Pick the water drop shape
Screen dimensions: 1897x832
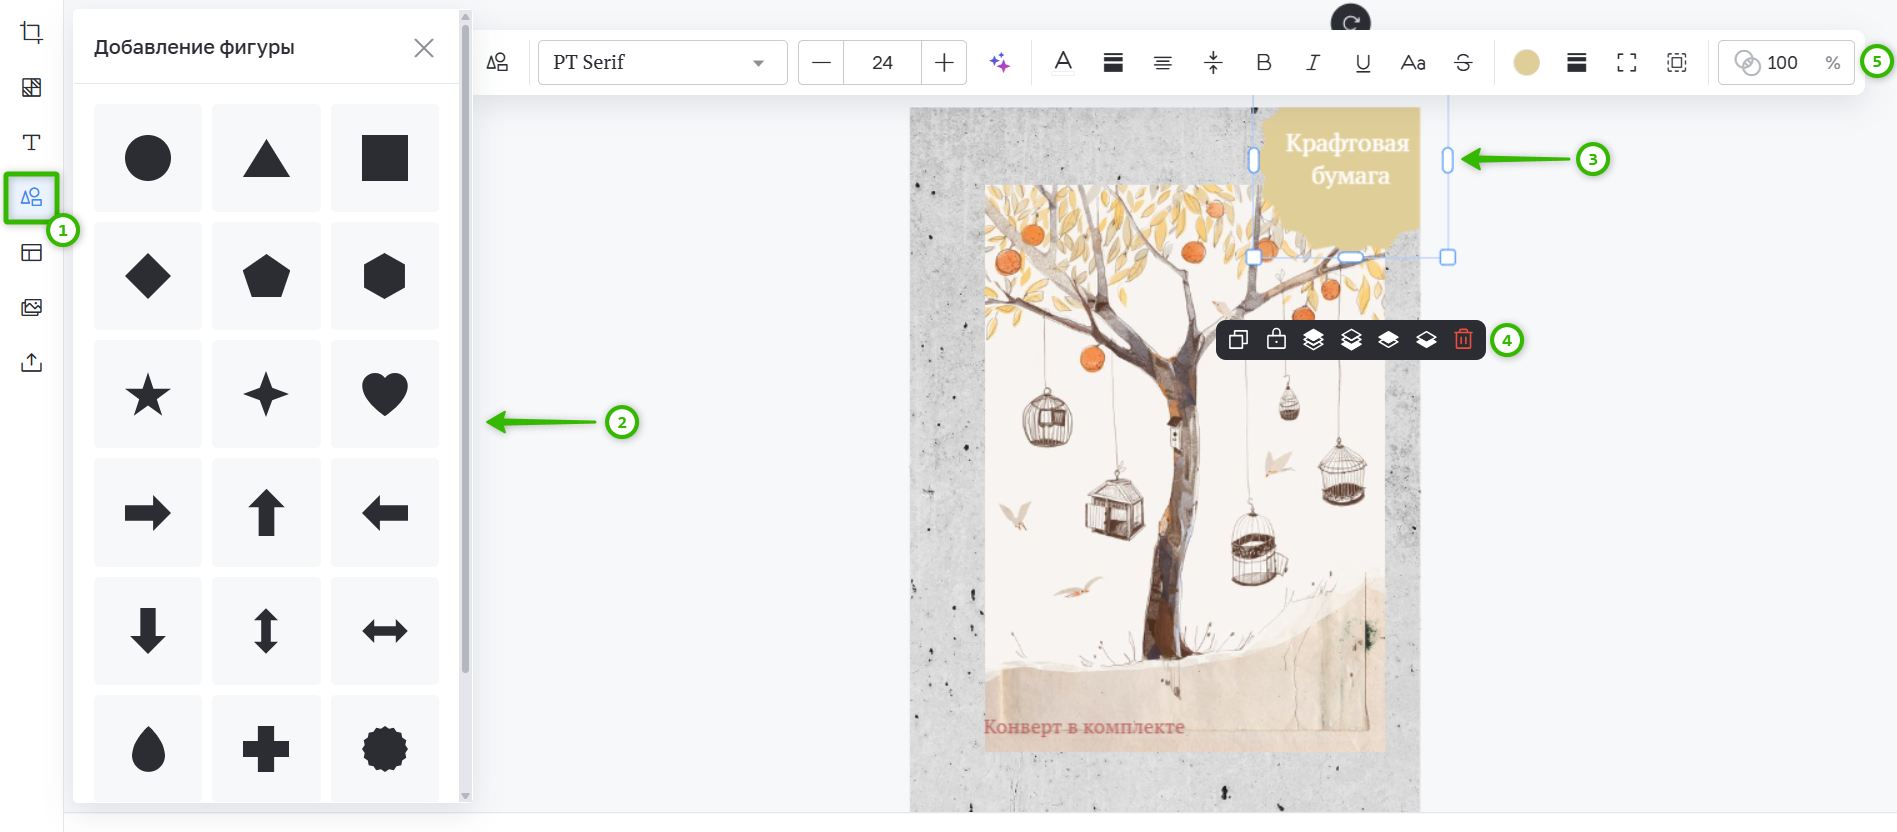[x=148, y=748]
